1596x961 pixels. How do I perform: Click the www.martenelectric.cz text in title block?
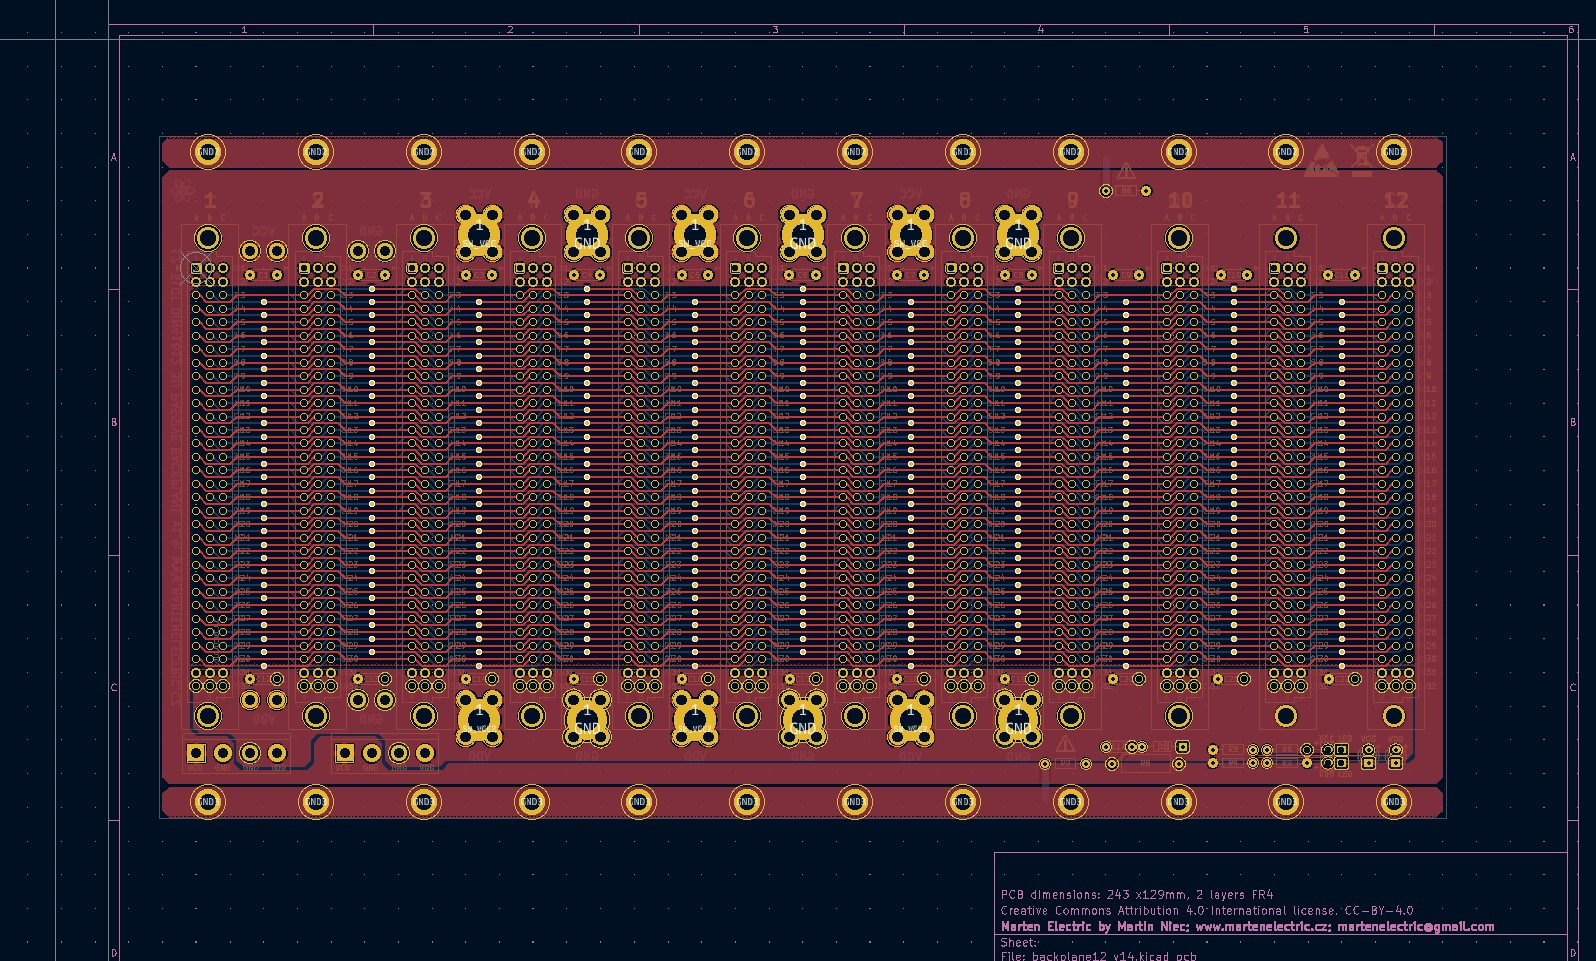[x=1262, y=927]
